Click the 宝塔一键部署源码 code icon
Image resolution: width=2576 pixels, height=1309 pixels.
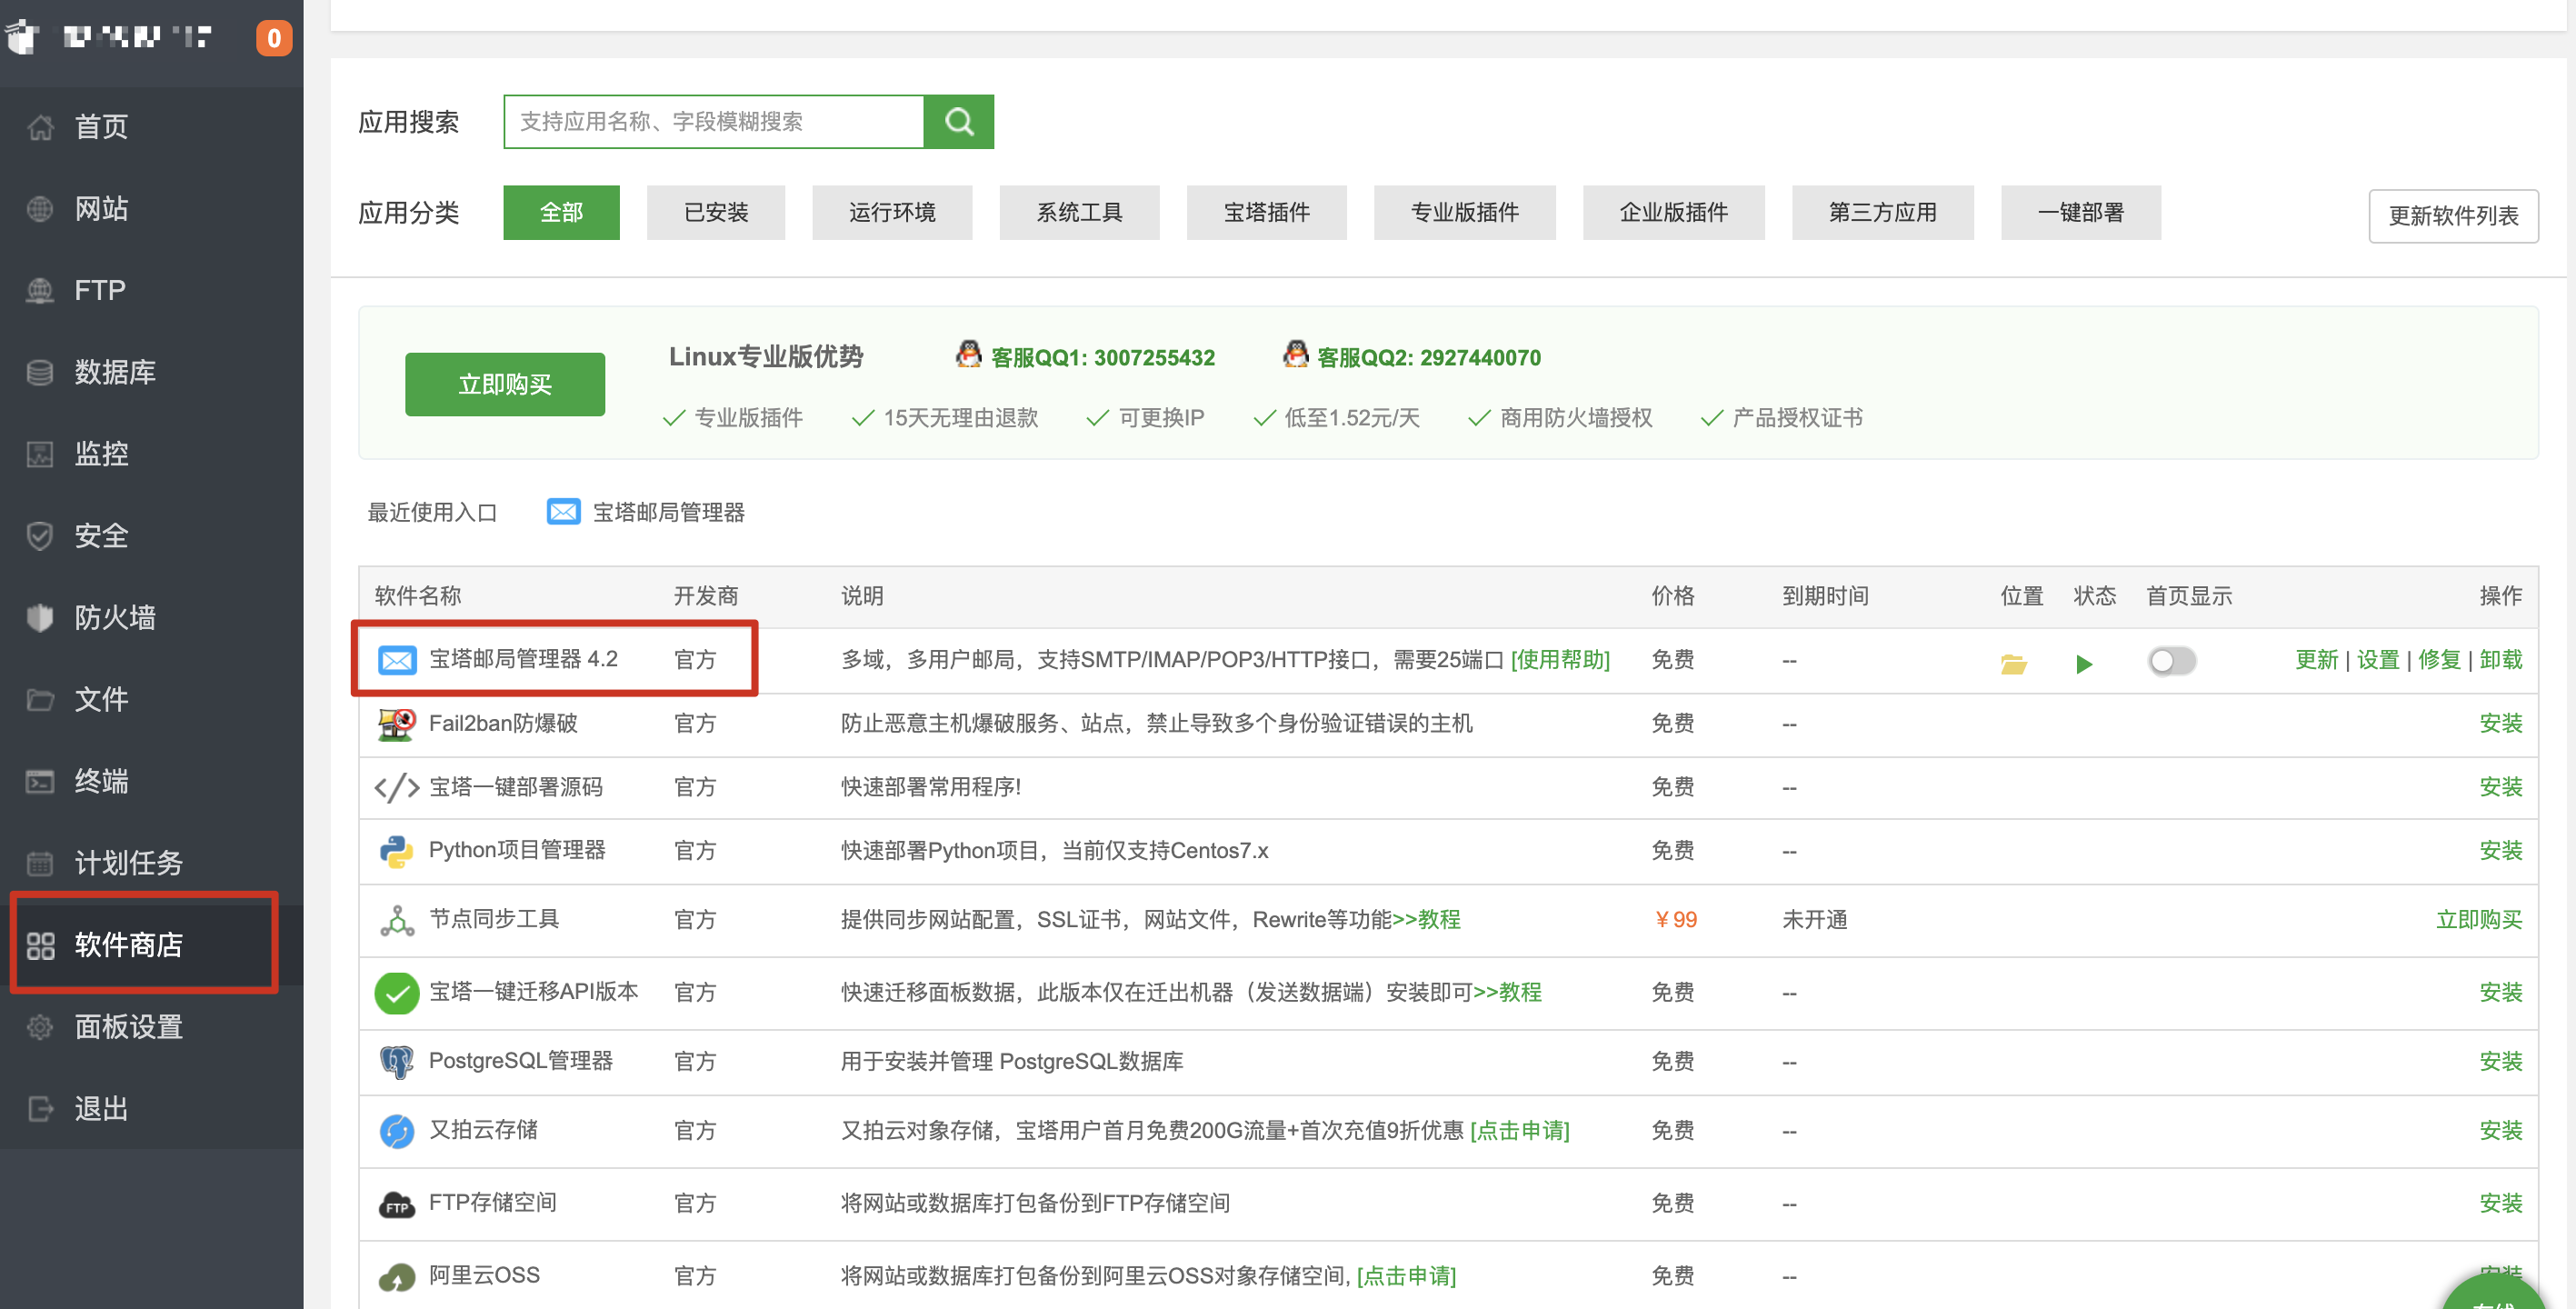pos(397,788)
